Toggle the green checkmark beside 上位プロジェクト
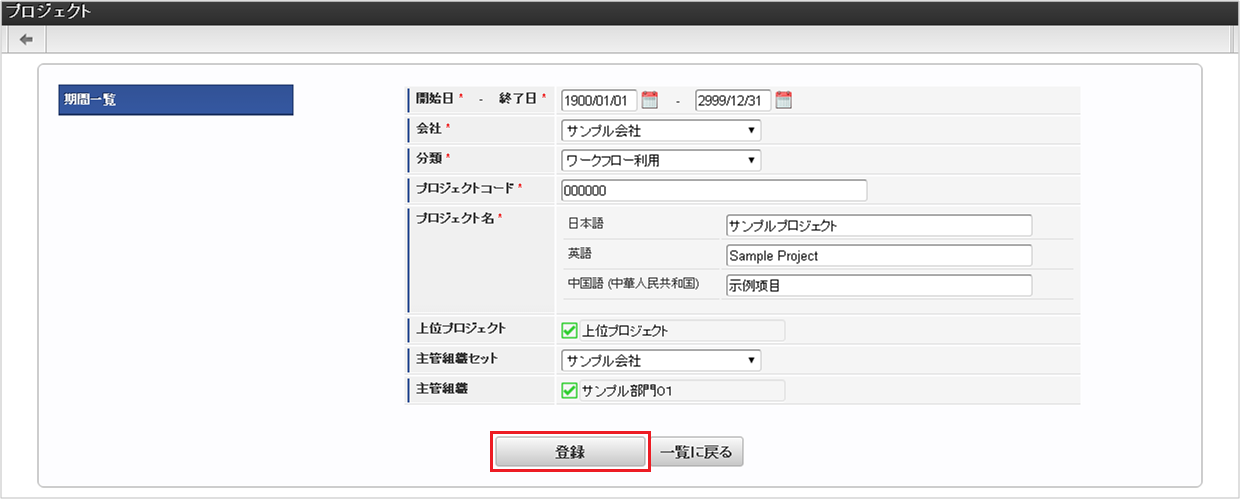This screenshot has height=499, width=1240. click(570, 331)
